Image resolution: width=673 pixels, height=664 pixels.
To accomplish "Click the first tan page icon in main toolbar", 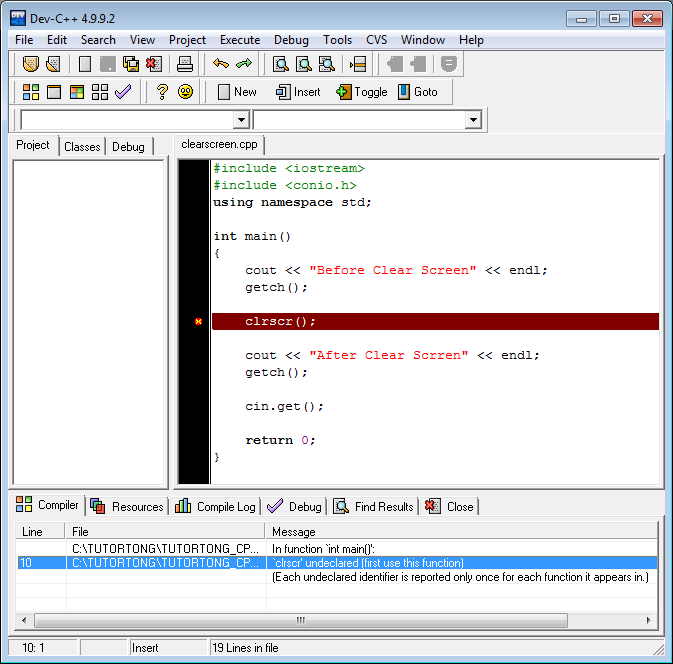I will 30,64.
